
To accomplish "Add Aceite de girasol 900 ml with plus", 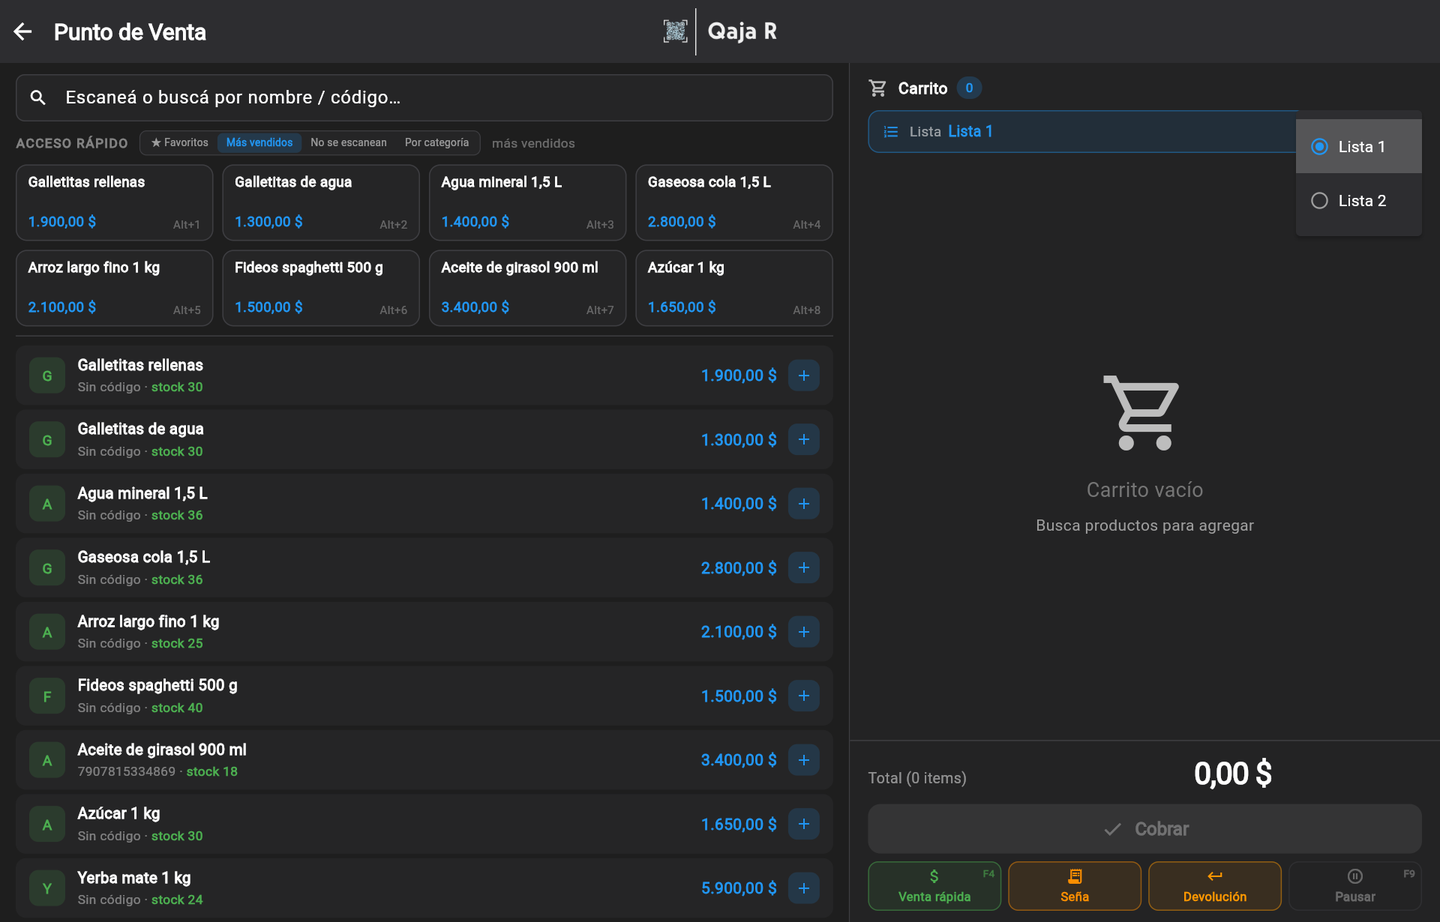I will [x=804, y=760].
